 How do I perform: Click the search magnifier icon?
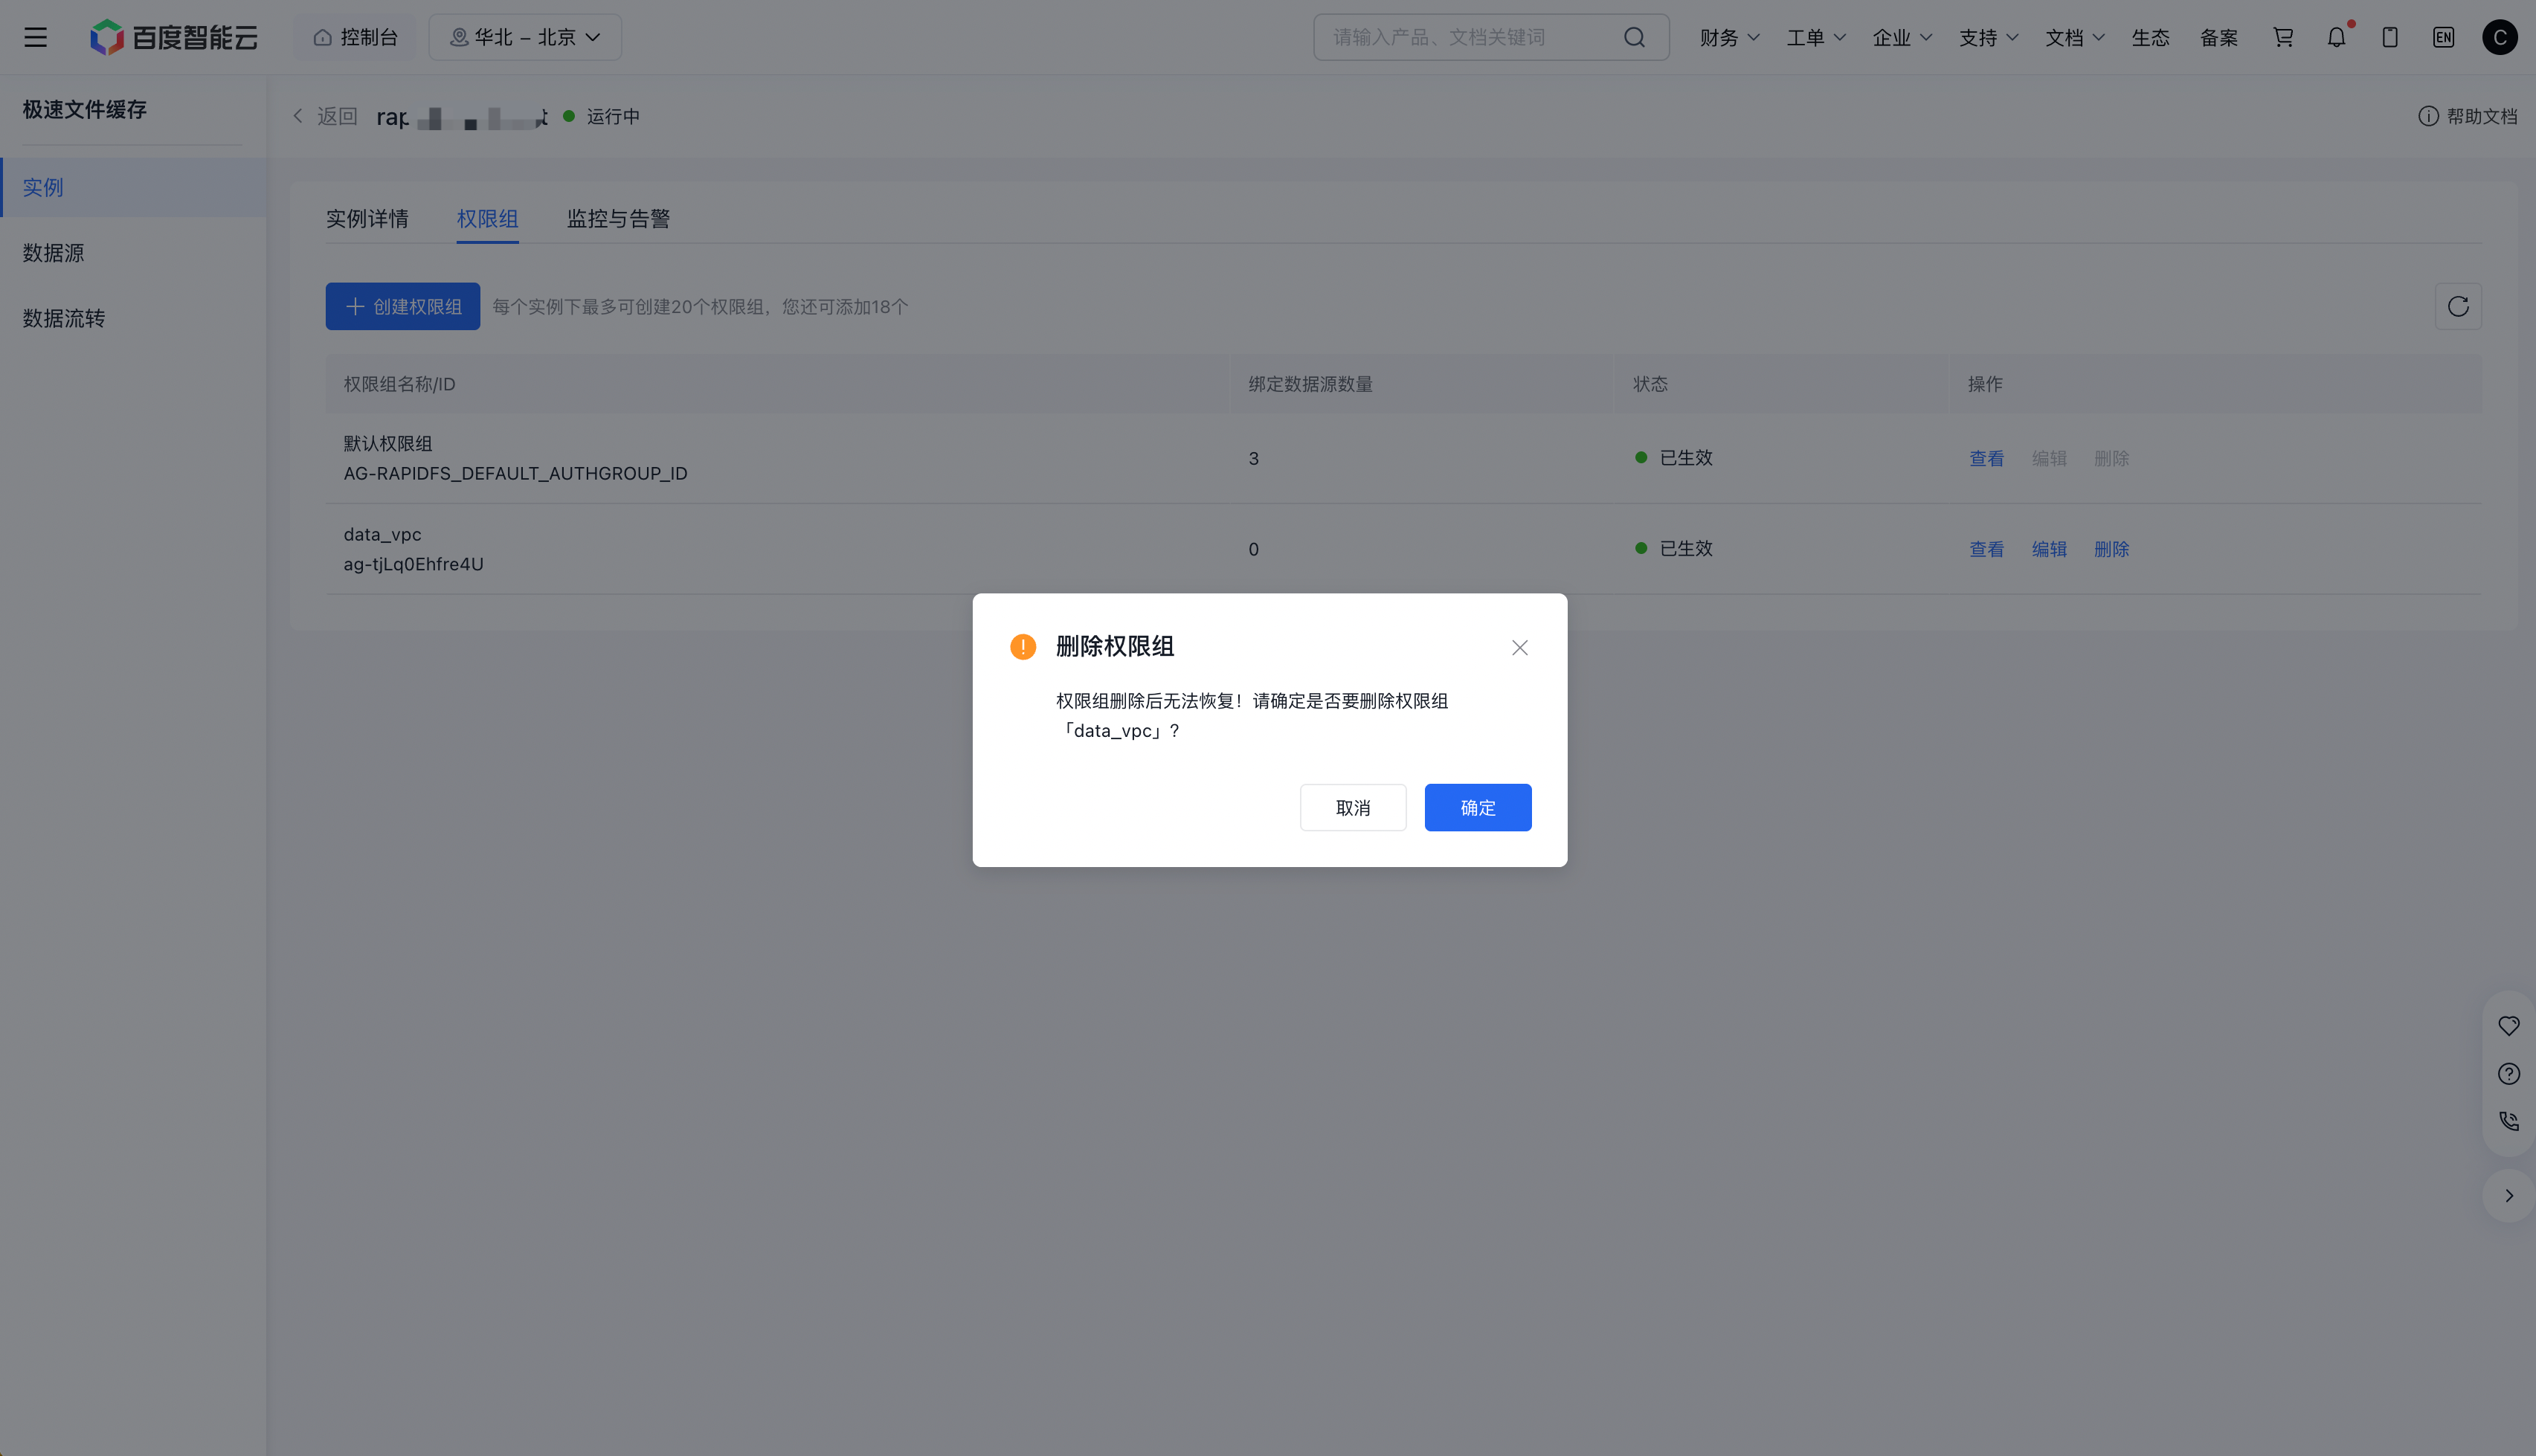pyautogui.click(x=1634, y=37)
